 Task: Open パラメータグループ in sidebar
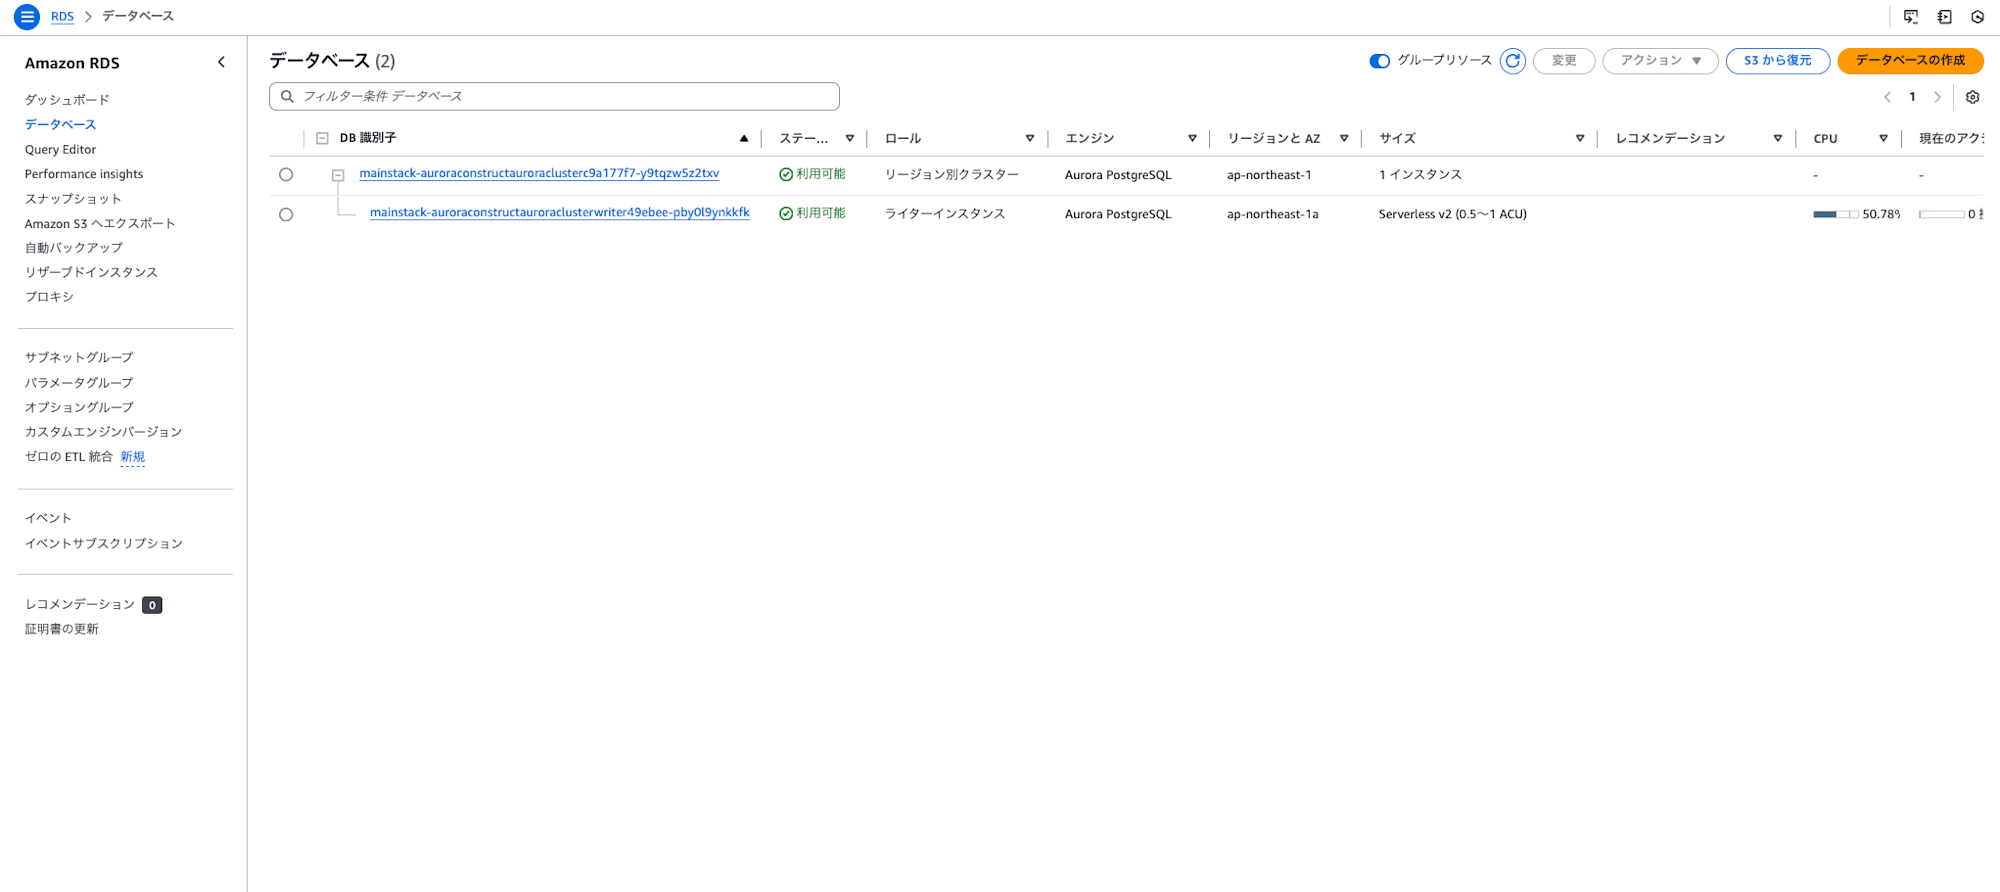click(79, 382)
